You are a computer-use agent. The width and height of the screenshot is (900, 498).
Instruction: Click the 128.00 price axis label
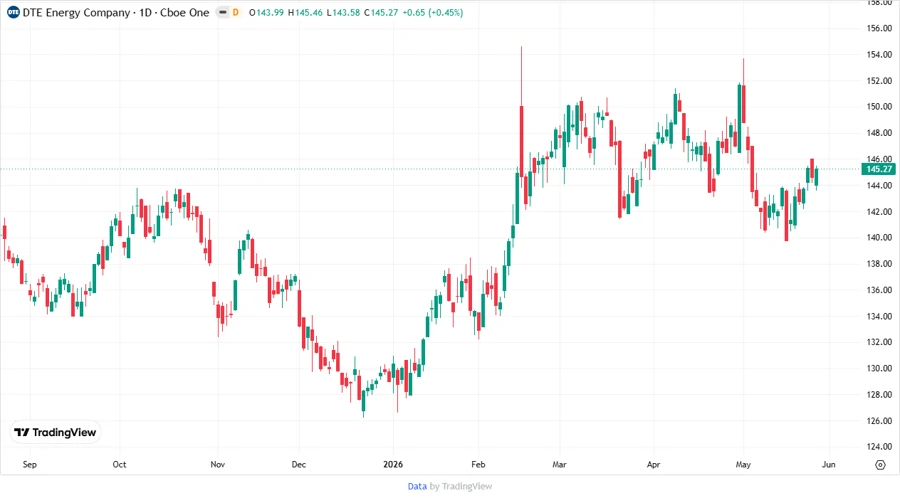click(x=879, y=395)
